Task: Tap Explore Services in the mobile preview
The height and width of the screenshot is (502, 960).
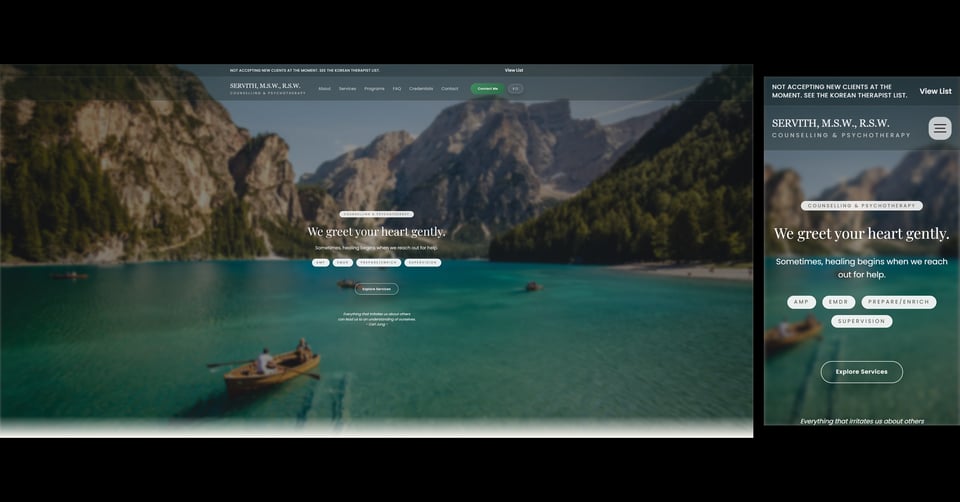Action: click(861, 372)
